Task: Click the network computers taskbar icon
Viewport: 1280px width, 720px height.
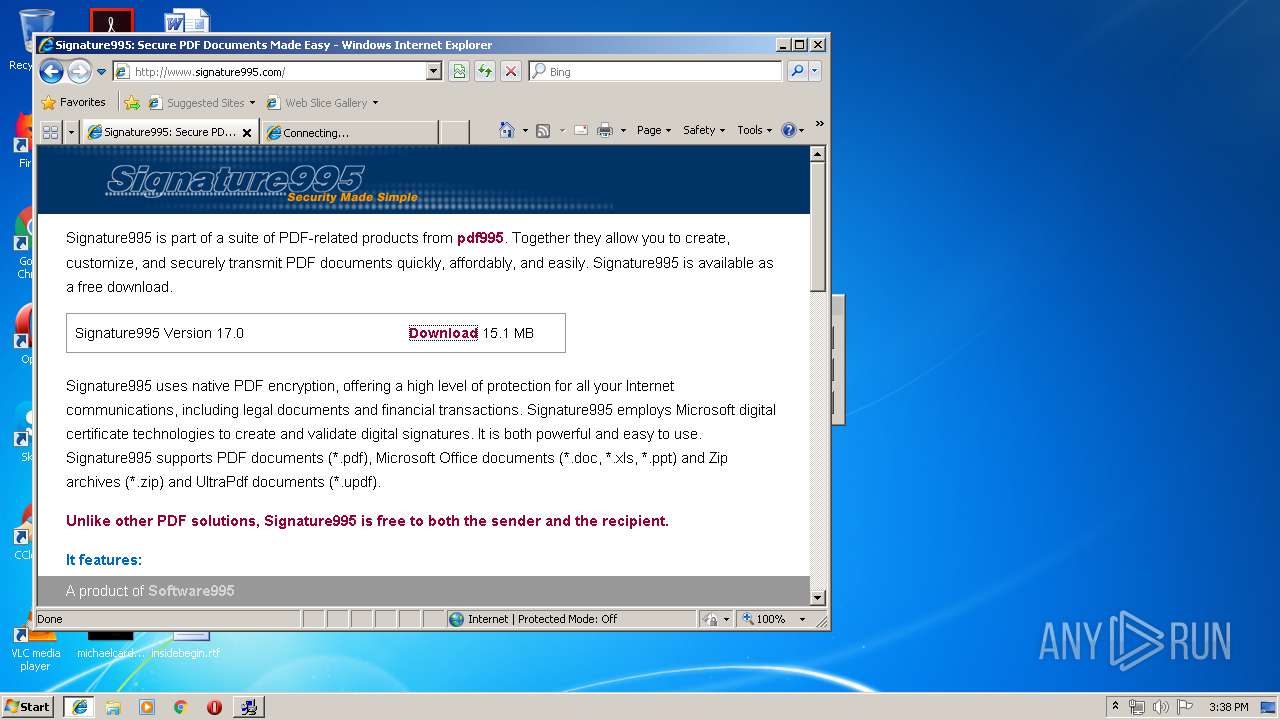Action: pos(248,707)
